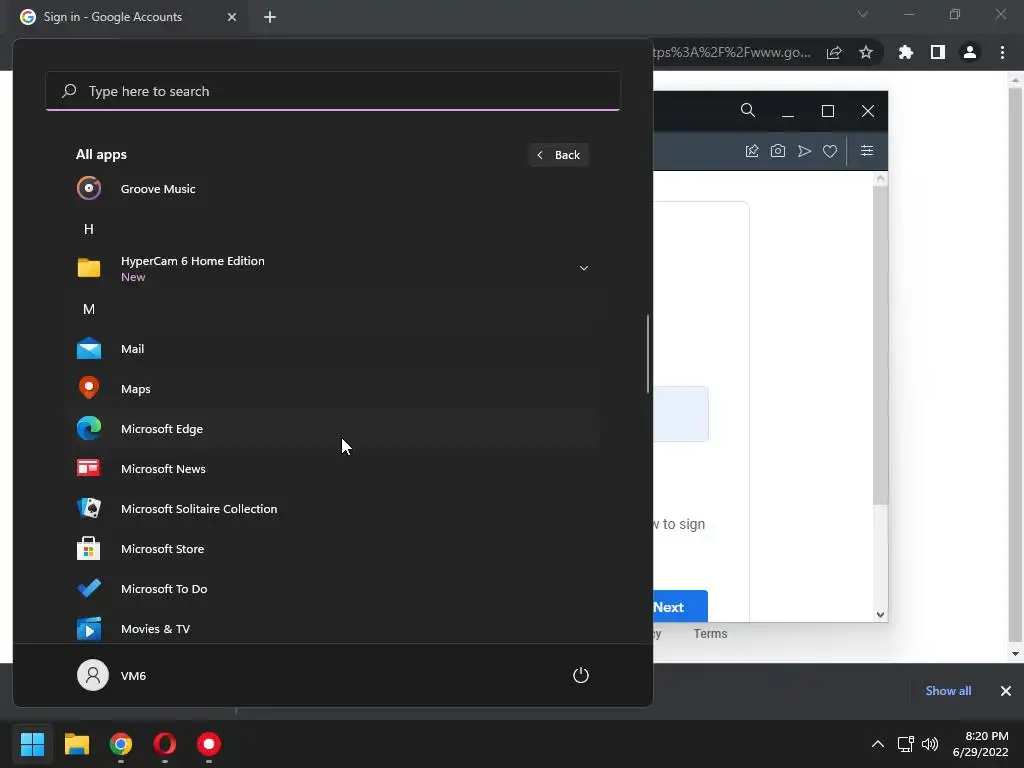Viewport: 1024px width, 768px height.
Task: Click the Windows Start button on taskbar
Action: pyautogui.click(x=33, y=744)
